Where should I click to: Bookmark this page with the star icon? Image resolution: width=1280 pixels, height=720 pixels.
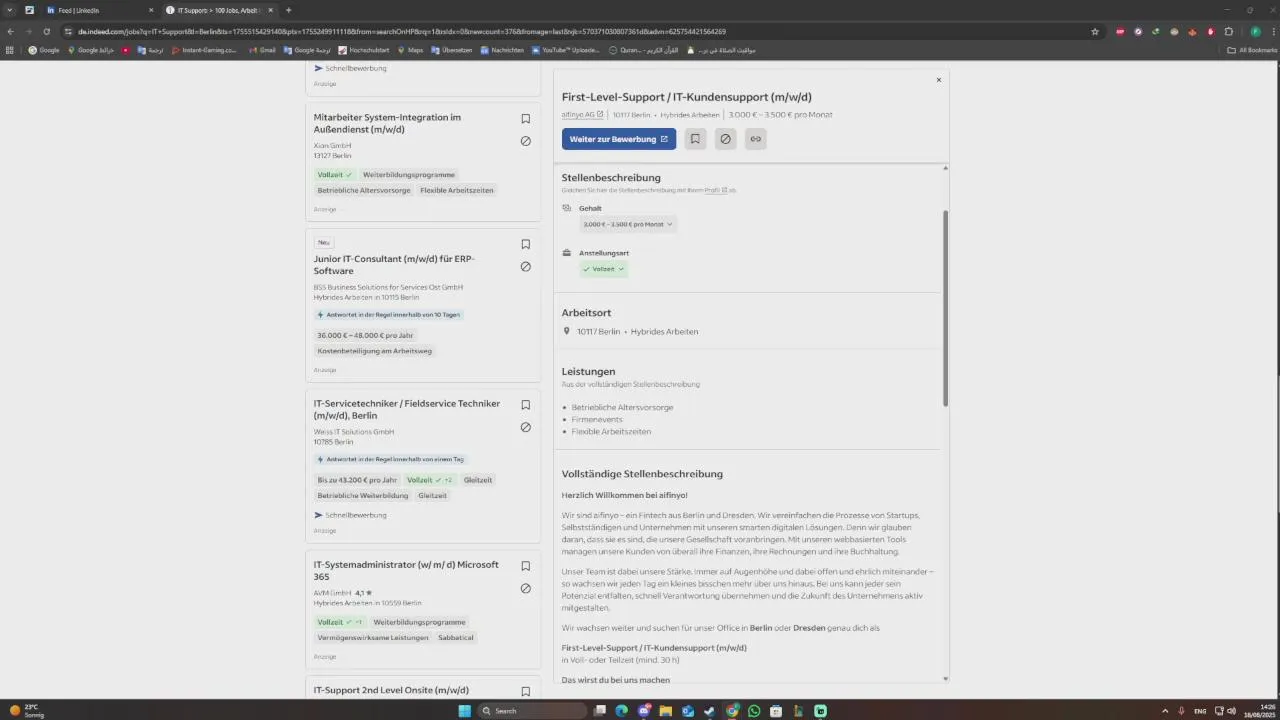click(x=1095, y=31)
